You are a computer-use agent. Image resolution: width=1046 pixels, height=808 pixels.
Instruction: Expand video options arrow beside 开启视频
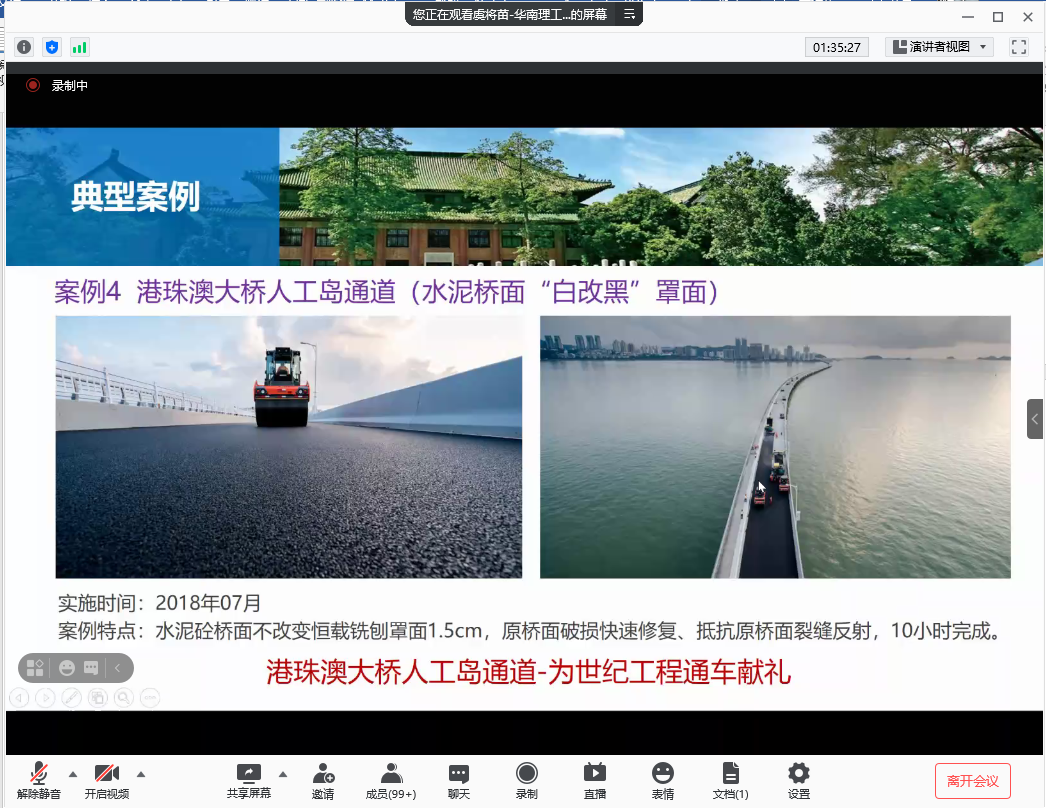click(141, 774)
